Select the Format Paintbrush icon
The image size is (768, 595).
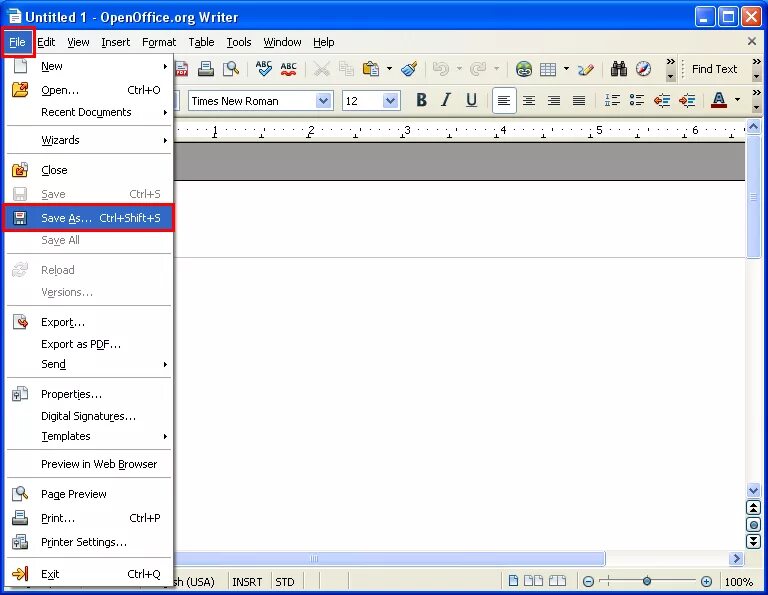[x=409, y=69]
